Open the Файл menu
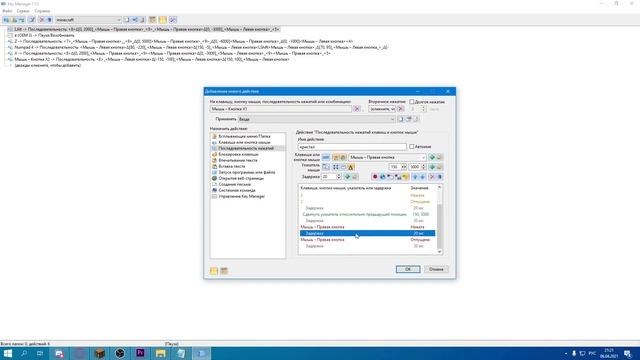 pos(7,11)
